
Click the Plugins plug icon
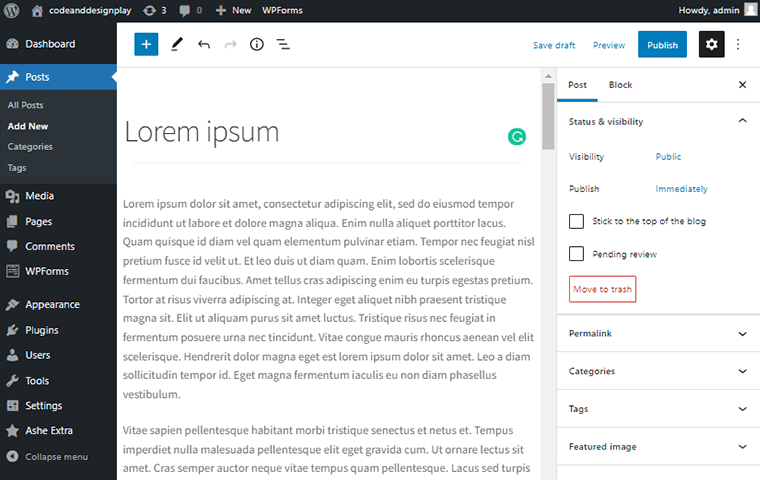coord(13,330)
